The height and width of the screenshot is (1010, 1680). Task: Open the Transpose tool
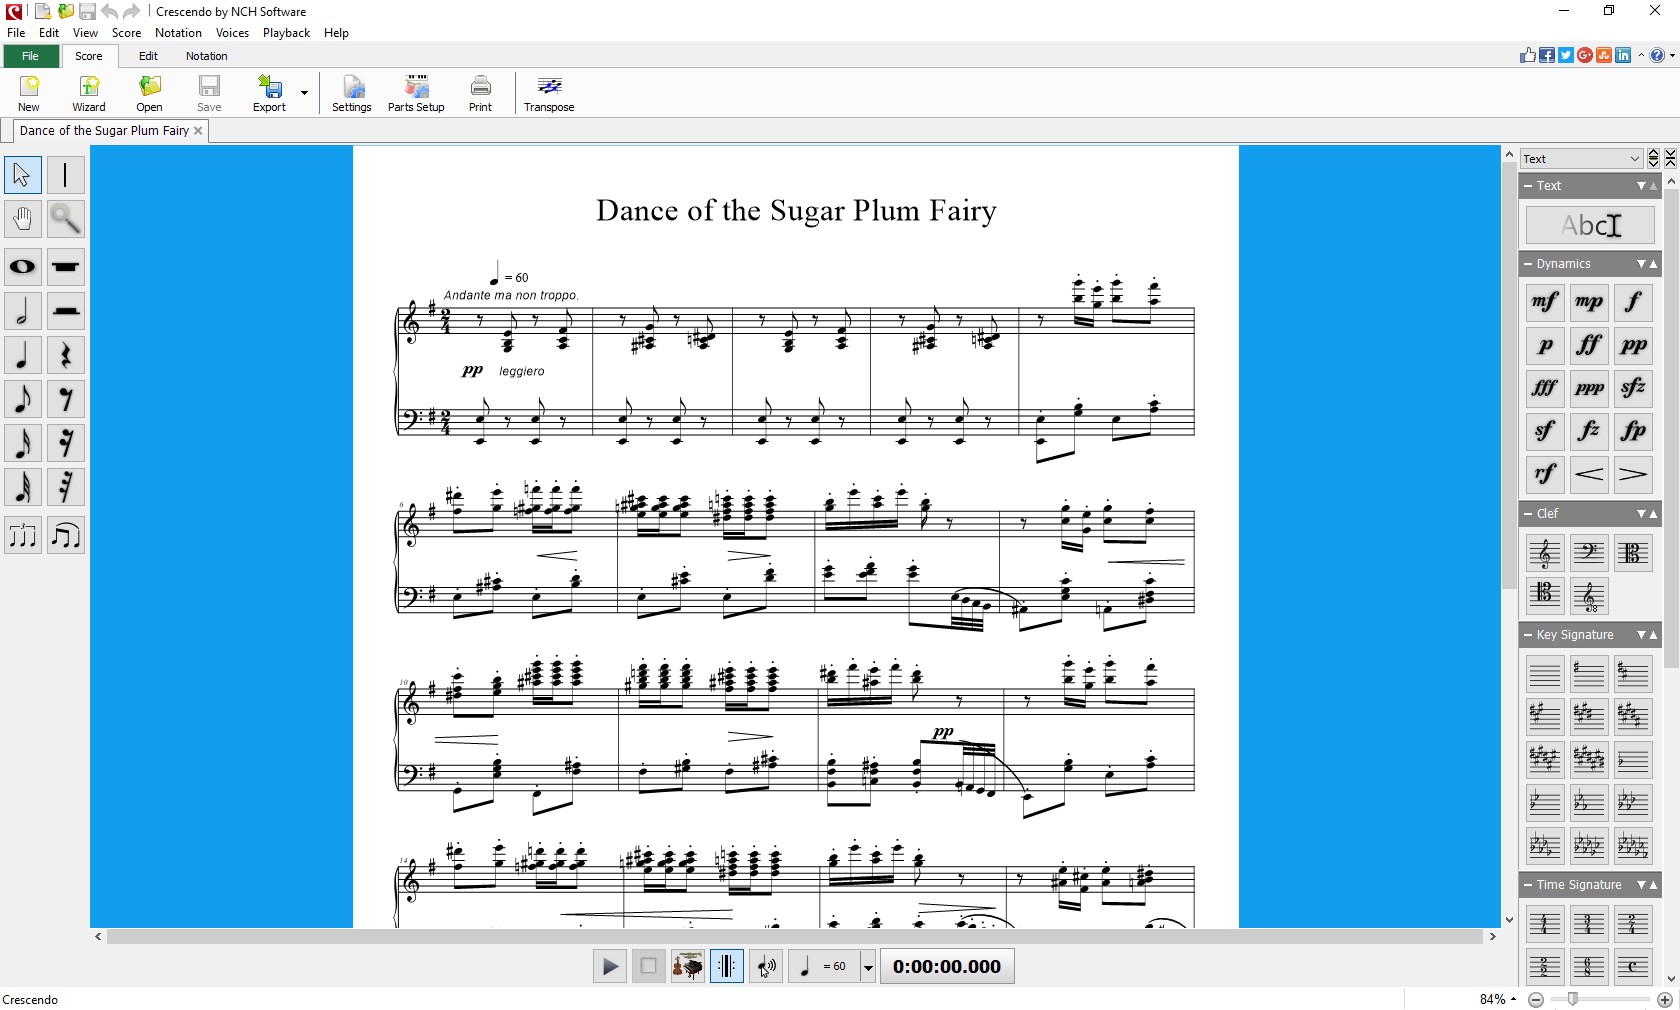click(x=548, y=92)
